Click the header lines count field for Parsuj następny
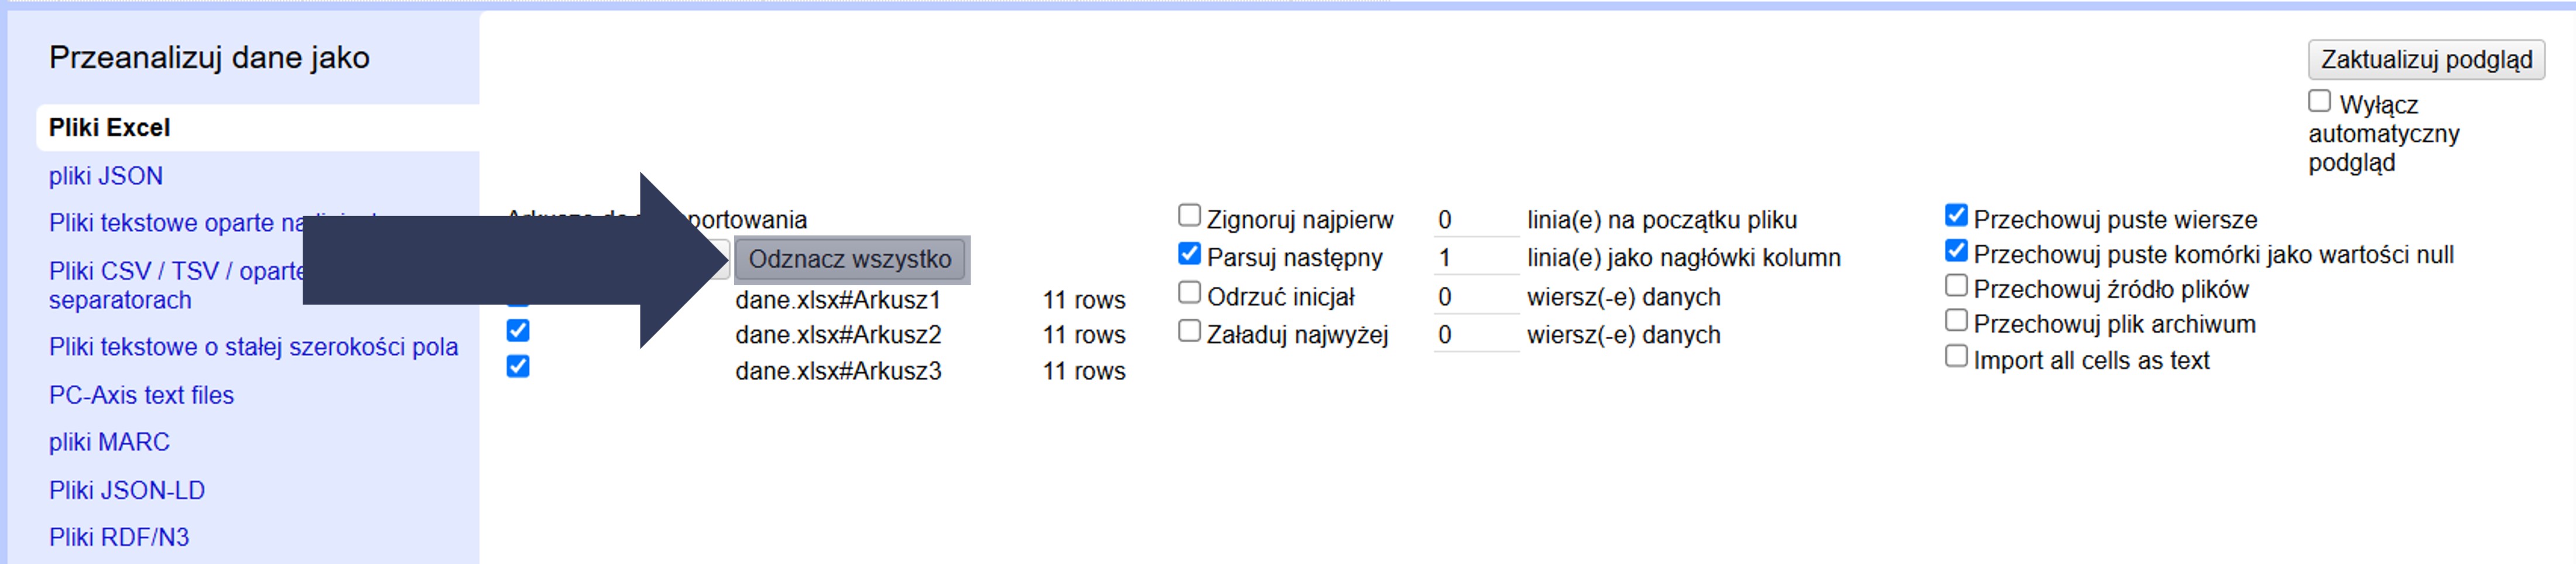The width and height of the screenshot is (2576, 564). 1474,258
